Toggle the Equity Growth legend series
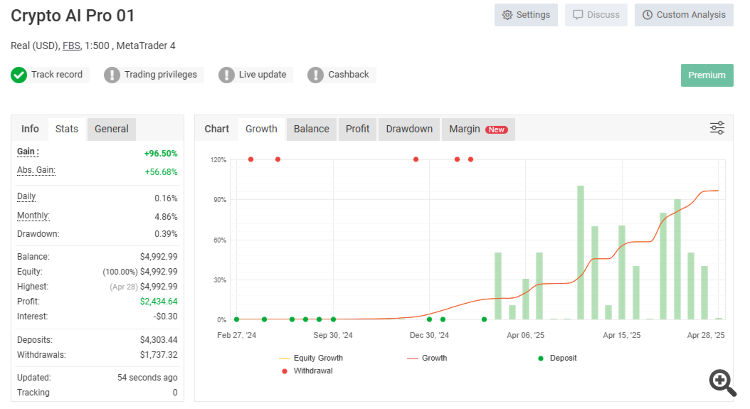This screenshot has height=409, width=750. pos(311,358)
